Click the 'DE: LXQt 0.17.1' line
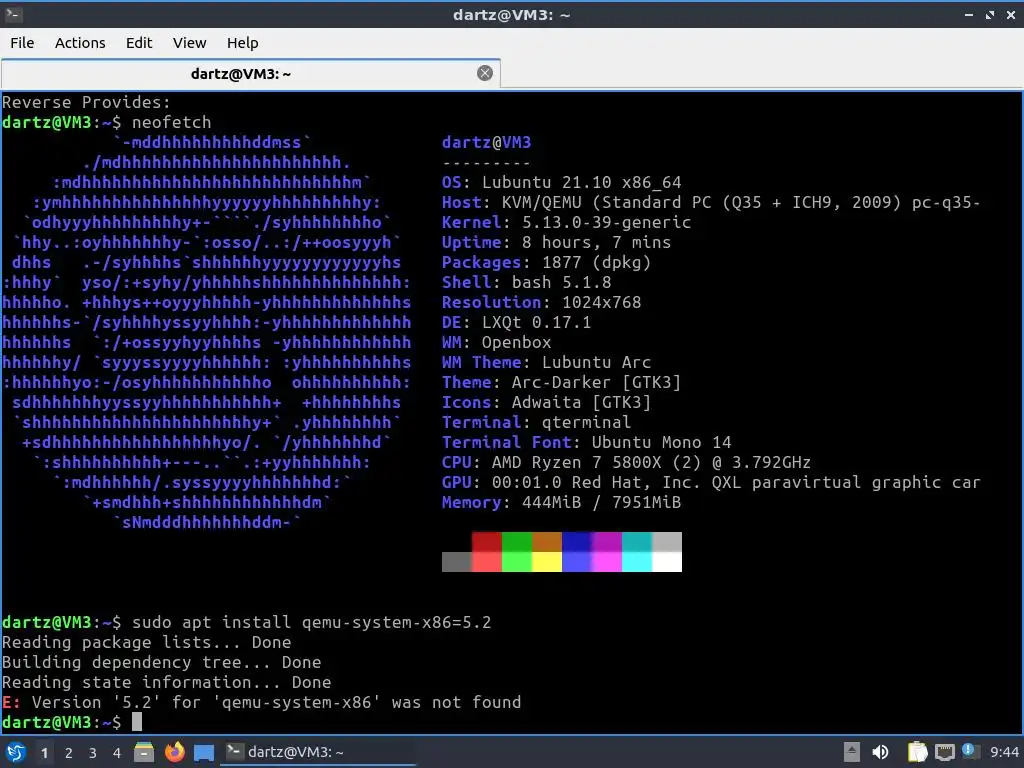Image resolution: width=1024 pixels, height=768 pixels. (x=516, y=322)
